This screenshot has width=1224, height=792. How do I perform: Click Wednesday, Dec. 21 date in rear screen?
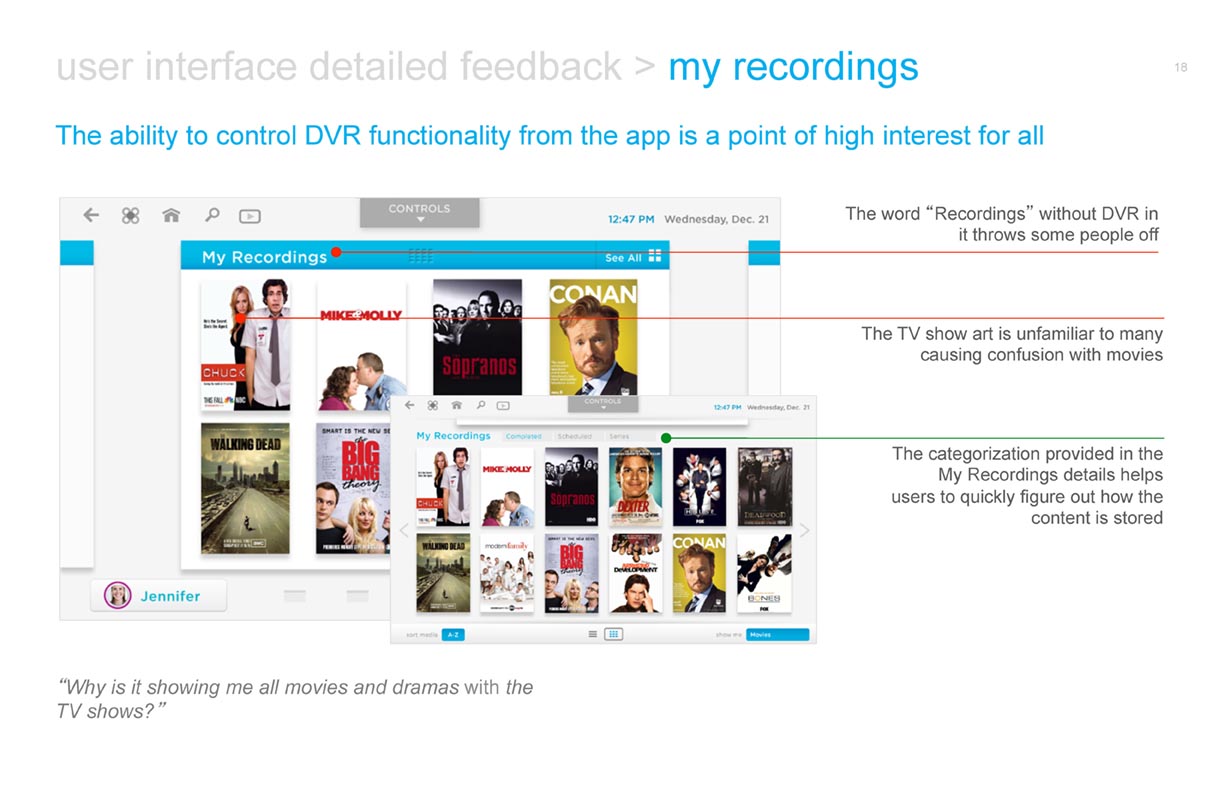pos(717,219)
